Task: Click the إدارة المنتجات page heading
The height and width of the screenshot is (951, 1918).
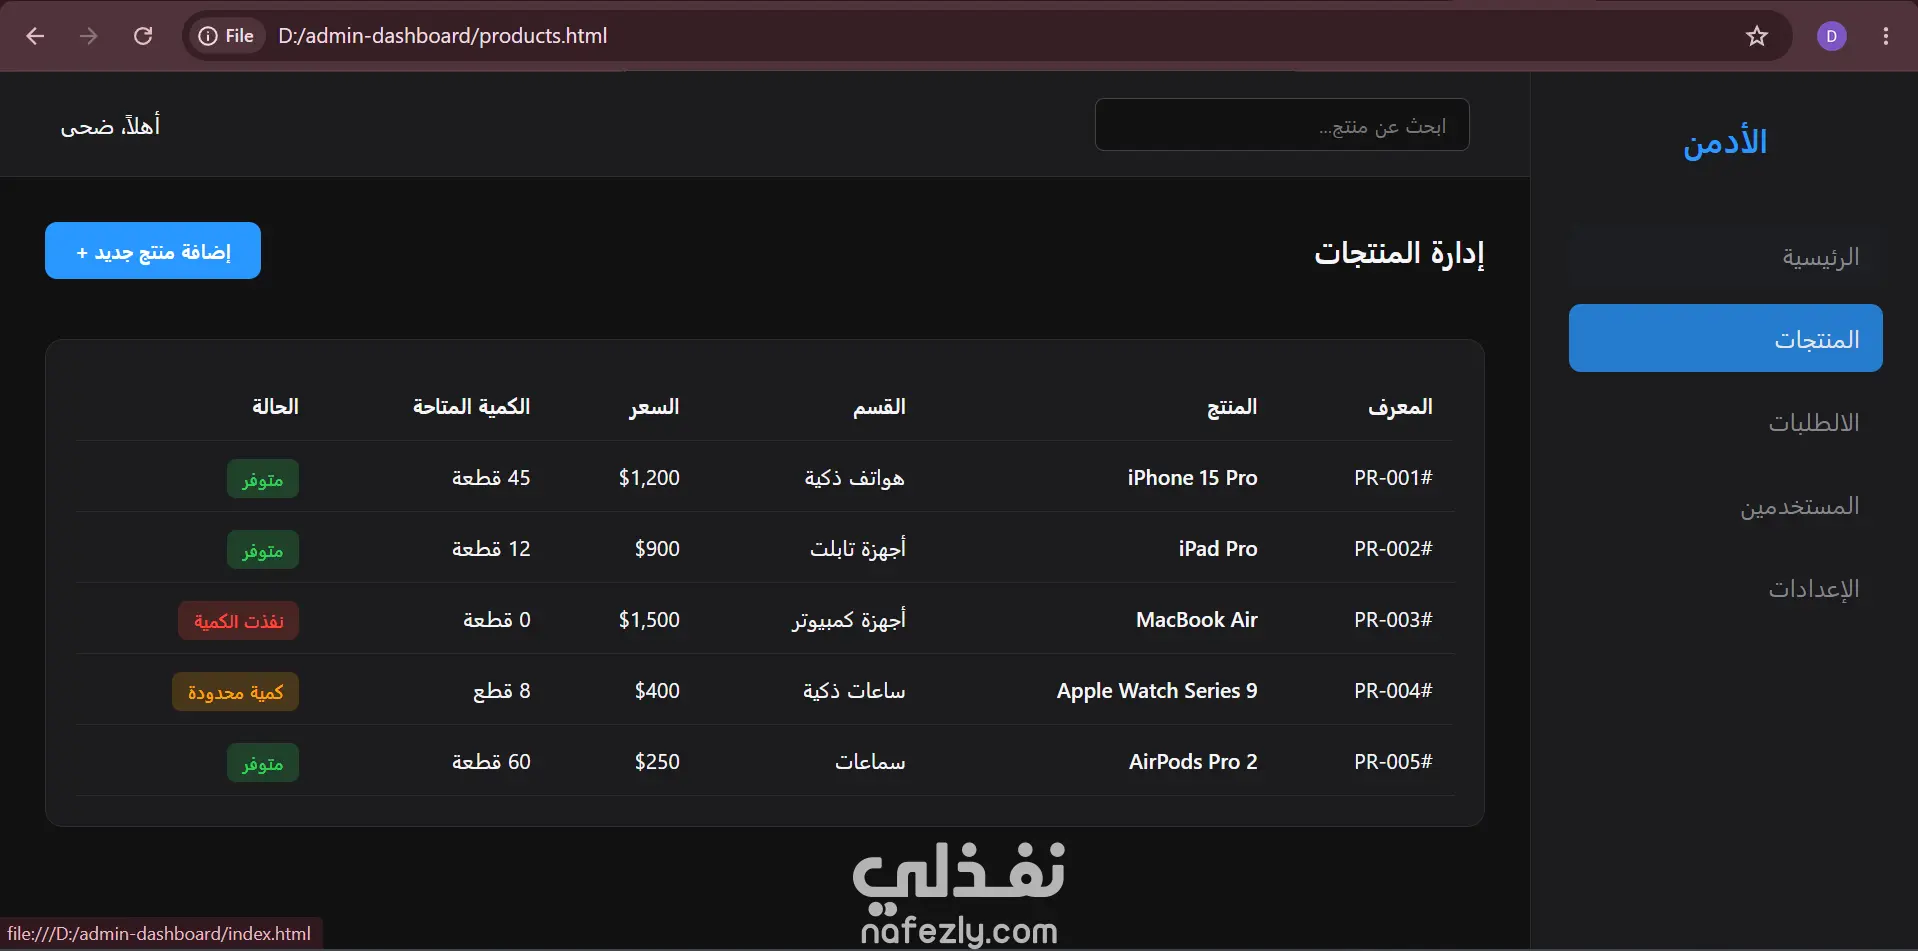Action: (x=1399, y=253)
